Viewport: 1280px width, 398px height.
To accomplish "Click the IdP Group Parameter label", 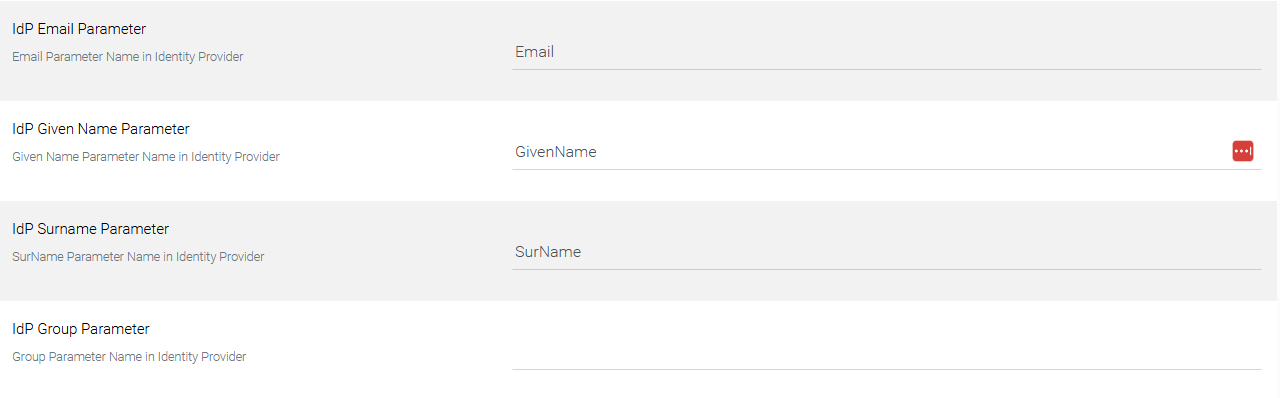I will (x=81, y=329).
